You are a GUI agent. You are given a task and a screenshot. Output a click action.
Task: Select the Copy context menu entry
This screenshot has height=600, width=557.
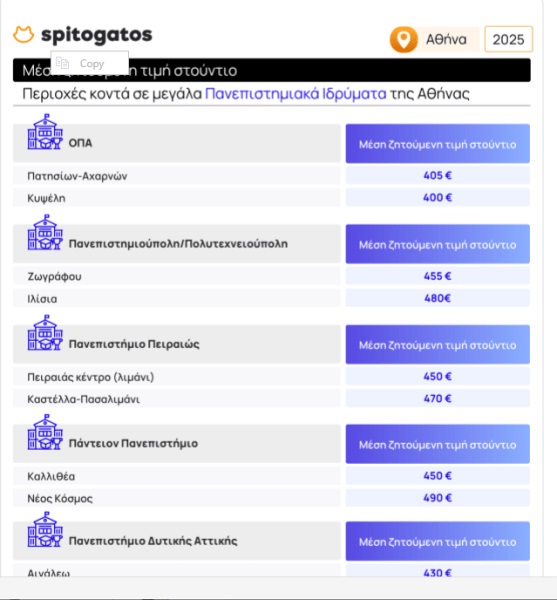tap(90, 63)
